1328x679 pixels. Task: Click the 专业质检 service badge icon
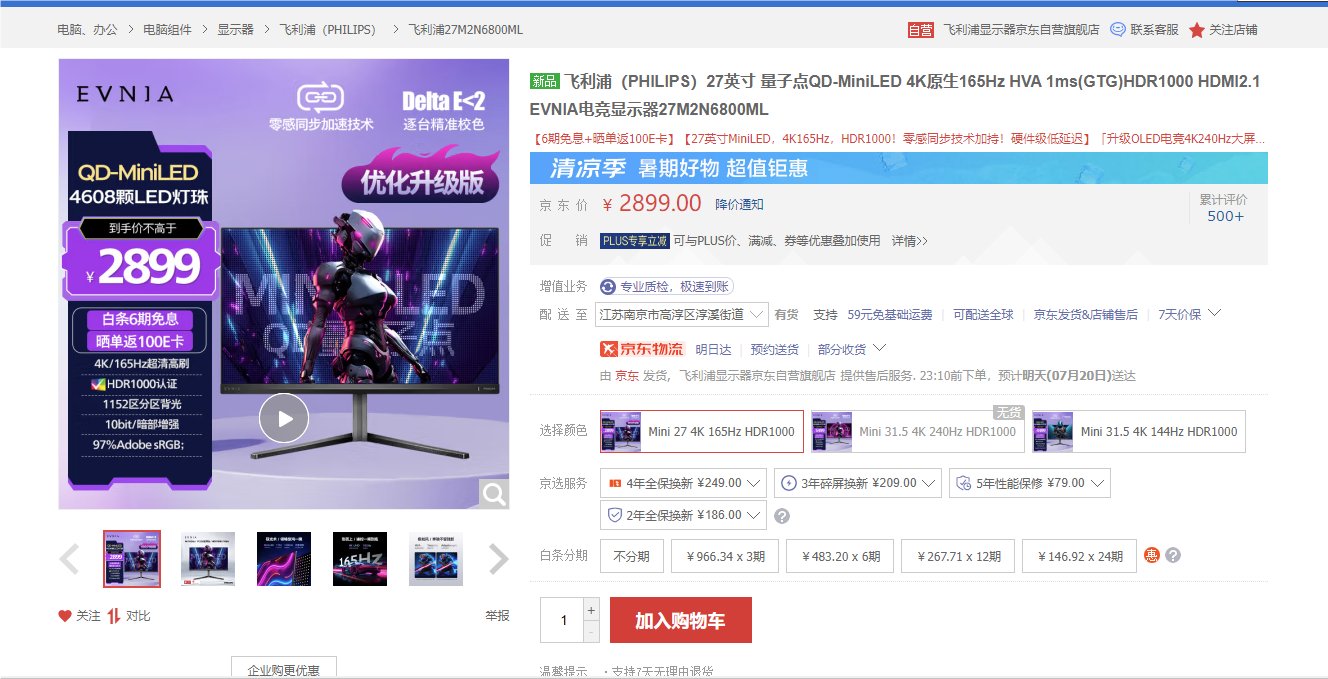point(608,287)
